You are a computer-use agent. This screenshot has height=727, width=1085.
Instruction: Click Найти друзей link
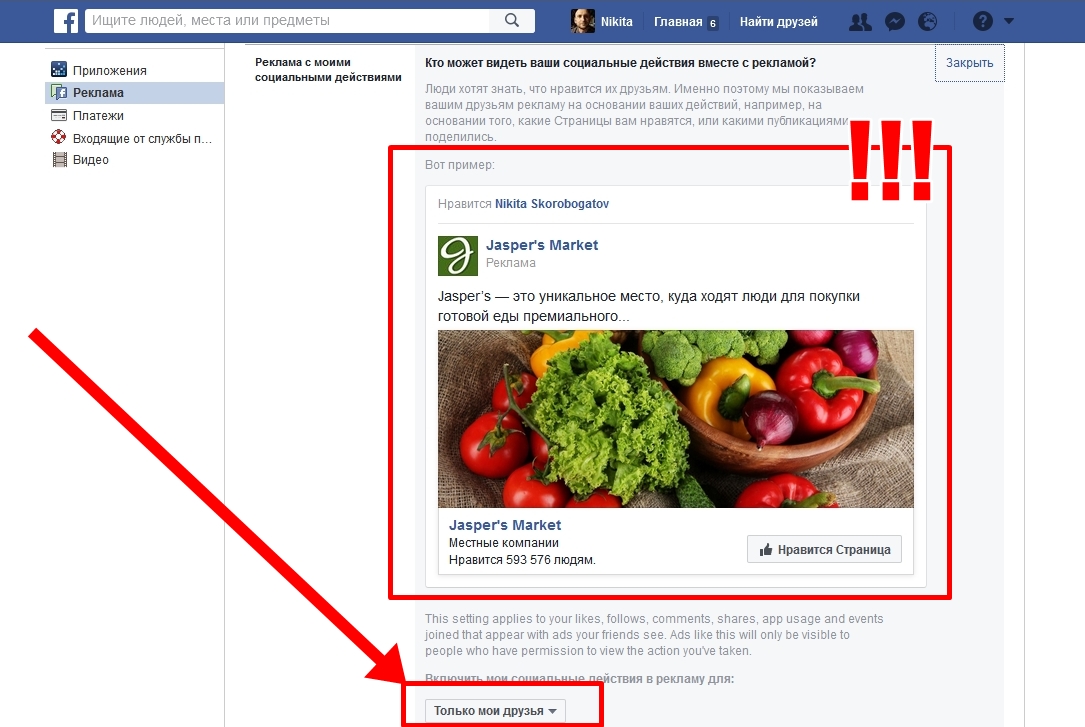coord(778,22)
